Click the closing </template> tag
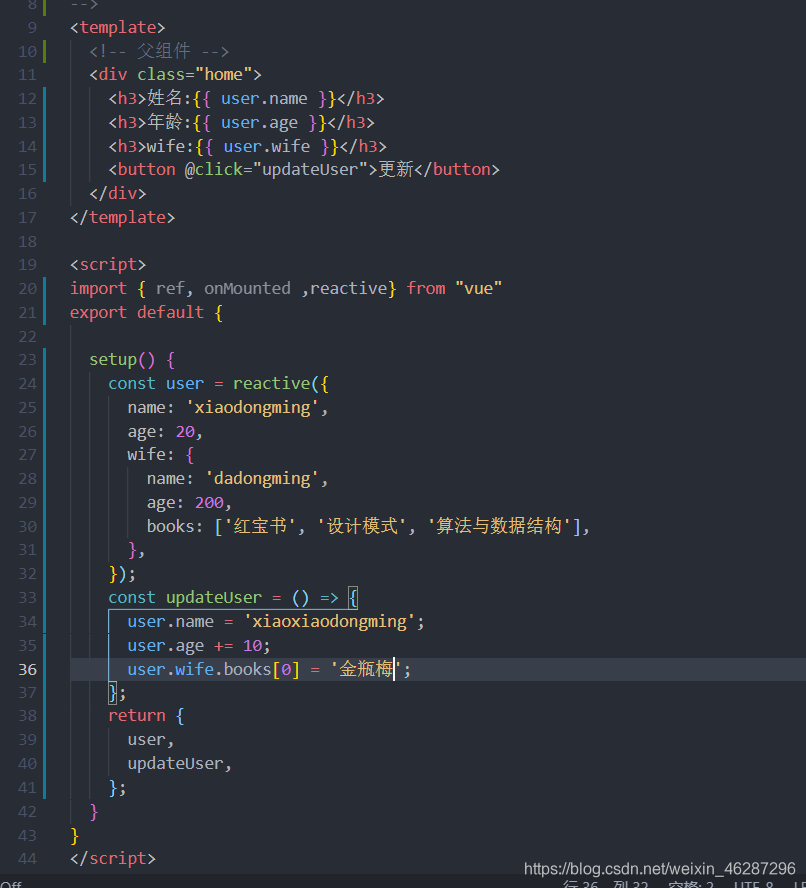Viewport: 806px width, 888px height. [x=122, y=217]
